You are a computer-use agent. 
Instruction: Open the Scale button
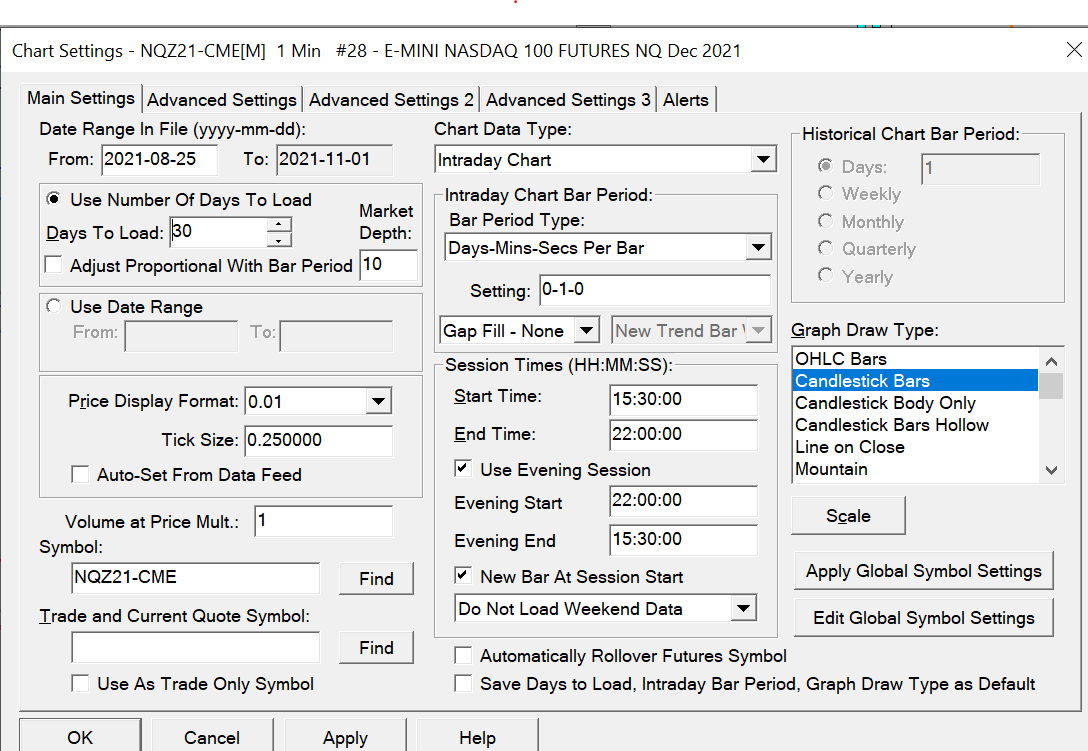(848, 515)
